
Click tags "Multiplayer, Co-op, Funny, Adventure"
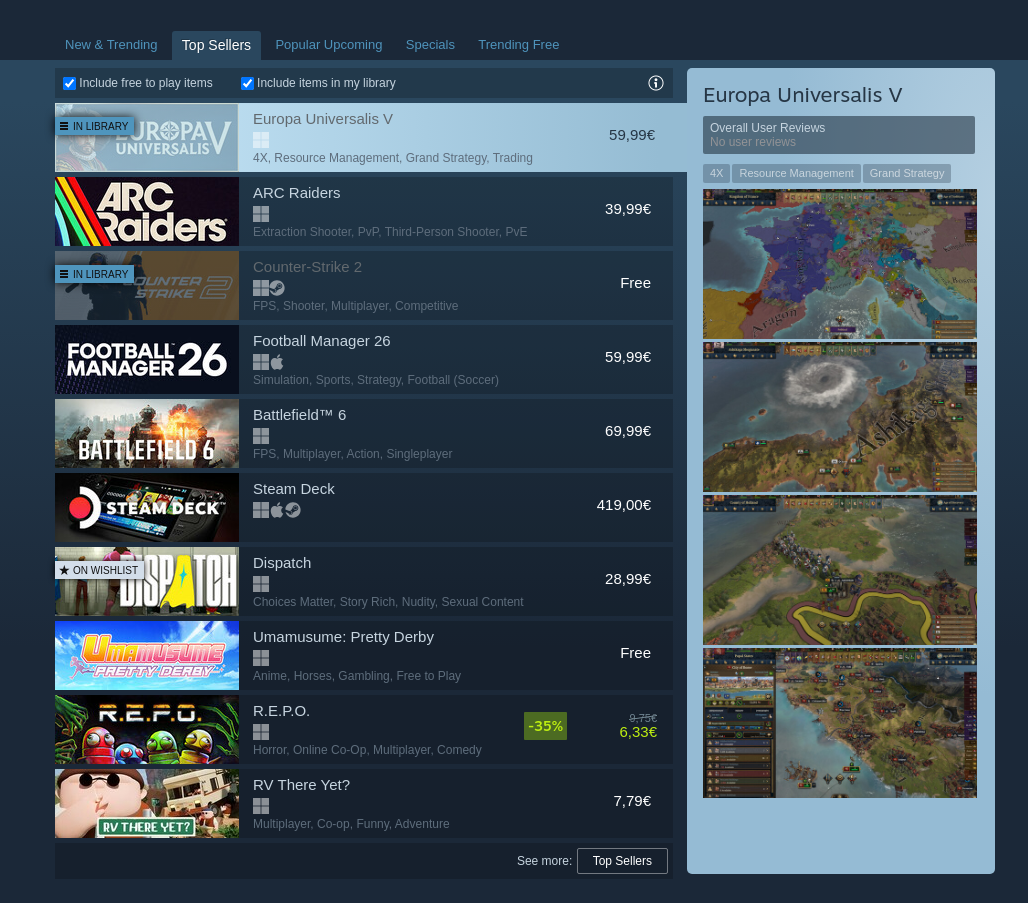click(x=351, y=824)
